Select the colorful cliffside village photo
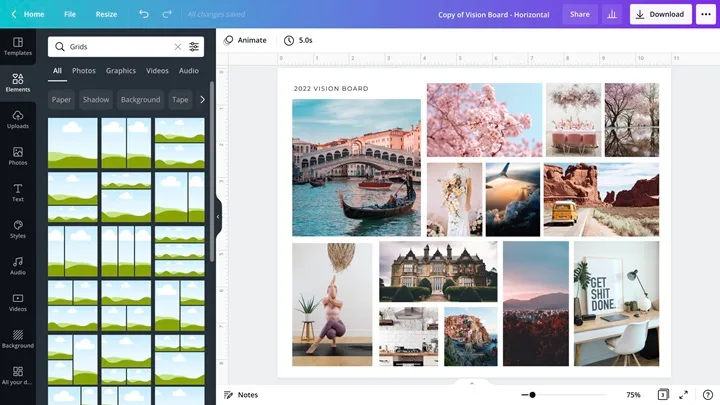The width and height of the screenshot is (720, 405). pyautogui.click(x=470, y=337)
